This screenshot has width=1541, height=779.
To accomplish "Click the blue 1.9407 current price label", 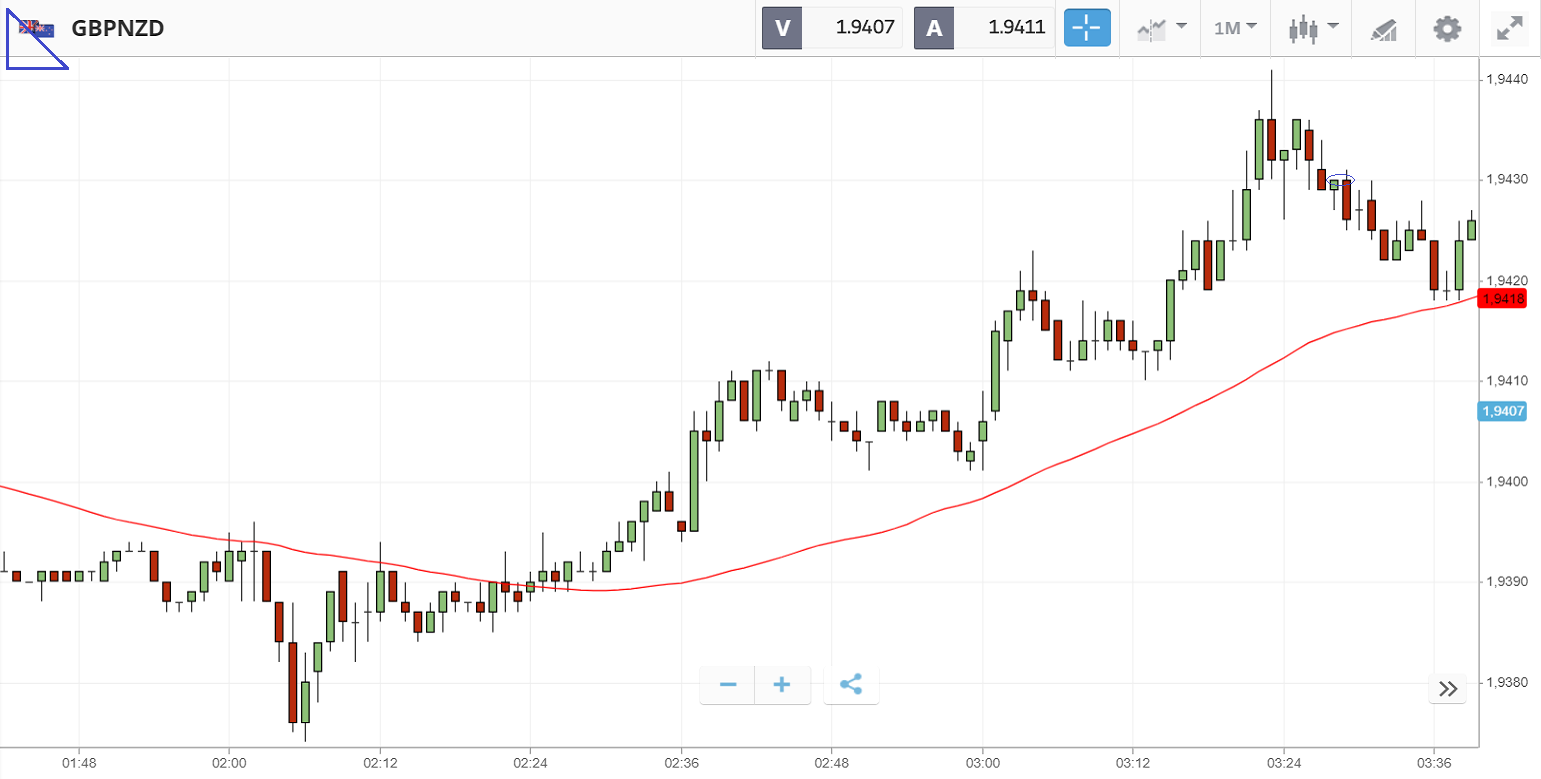I will point(1503,411).
